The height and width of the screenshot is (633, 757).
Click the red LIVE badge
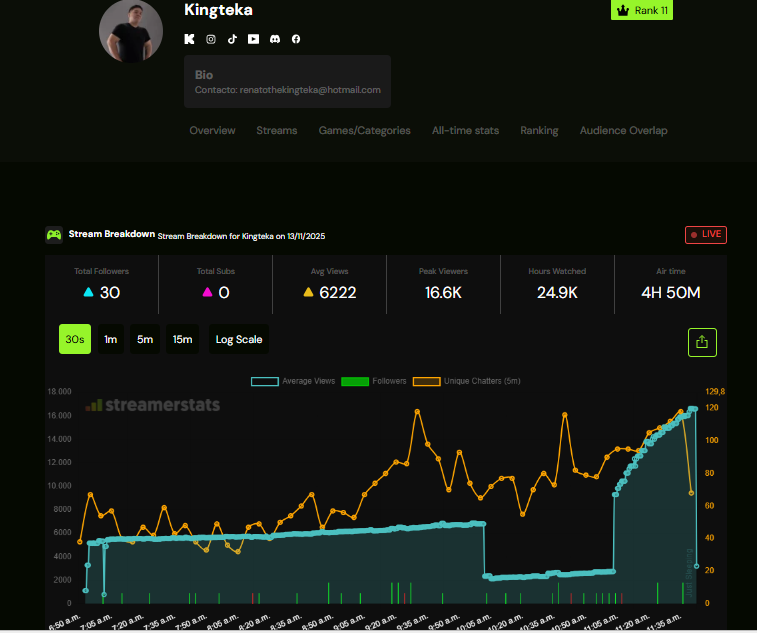[x=705, y=235]
